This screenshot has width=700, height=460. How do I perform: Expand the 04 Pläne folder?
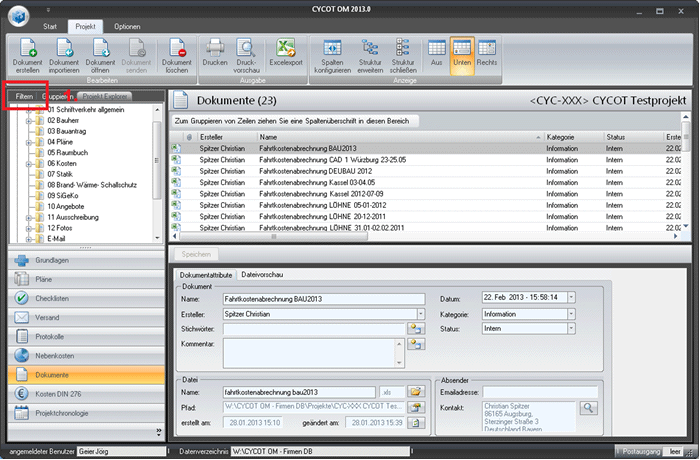pyautogui.click(x=28, y=142)
